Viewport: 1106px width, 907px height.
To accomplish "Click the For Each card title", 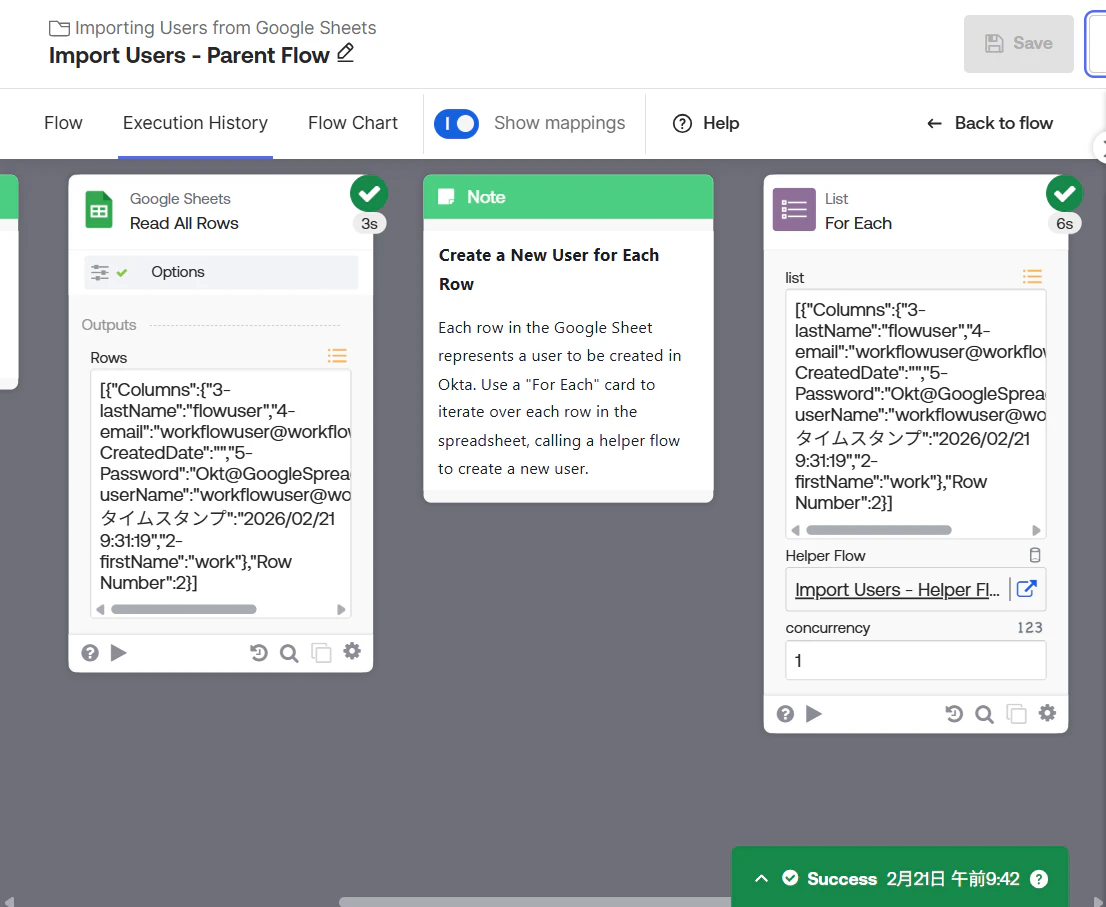I will click(858, 224).
